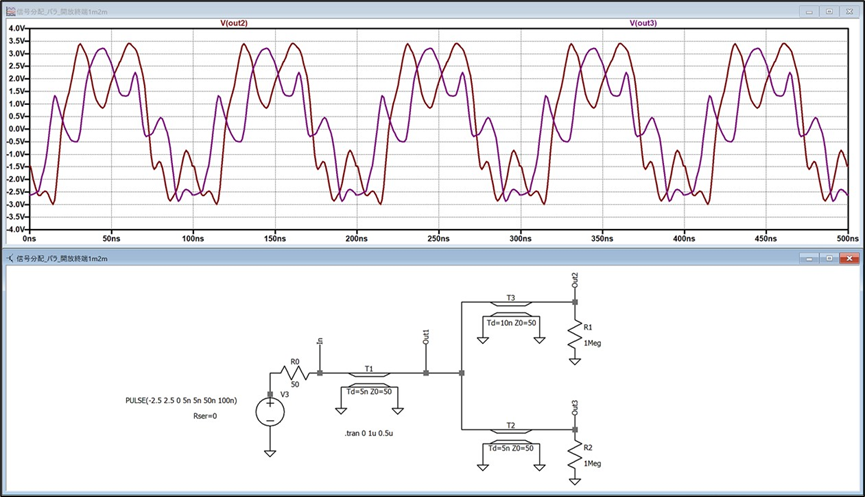
Task: Select resistor R2 load
Action: pyautogui.click(x=575, y=456)
